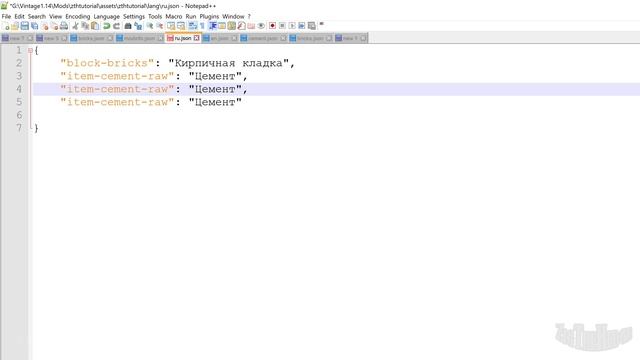Open the Search menu

37,16
